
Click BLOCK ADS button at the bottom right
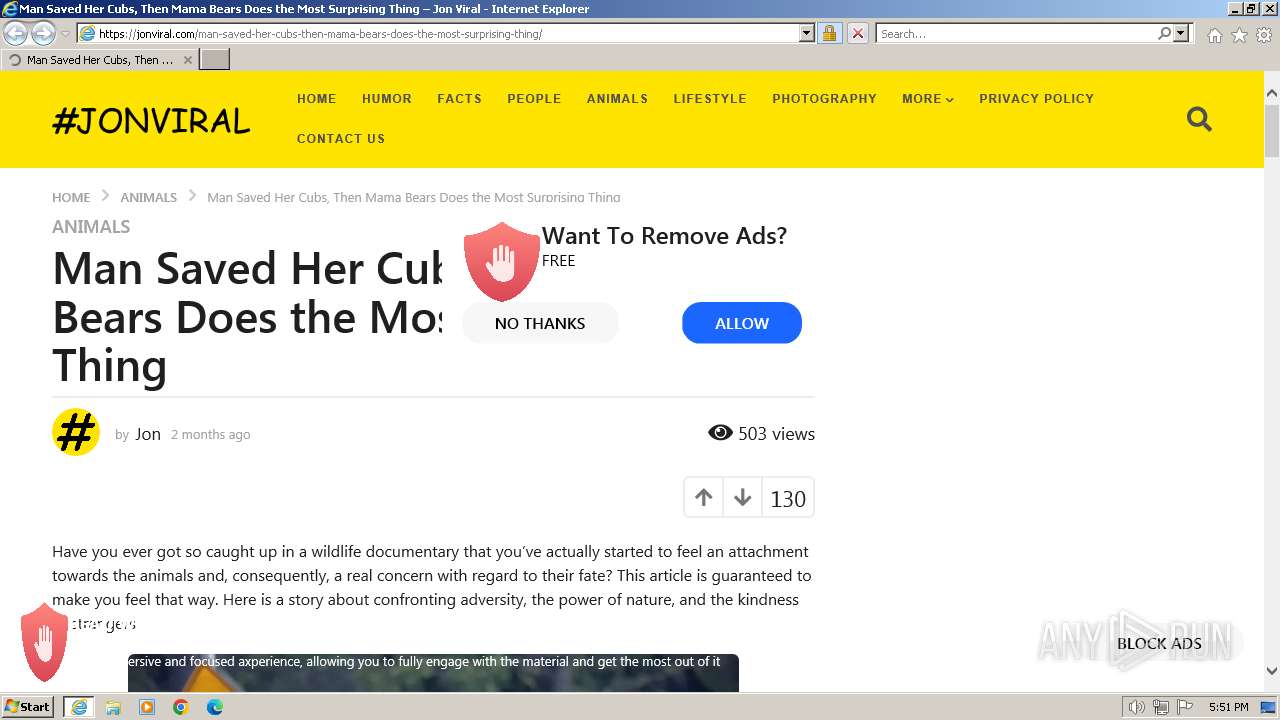coord(1159,644)
